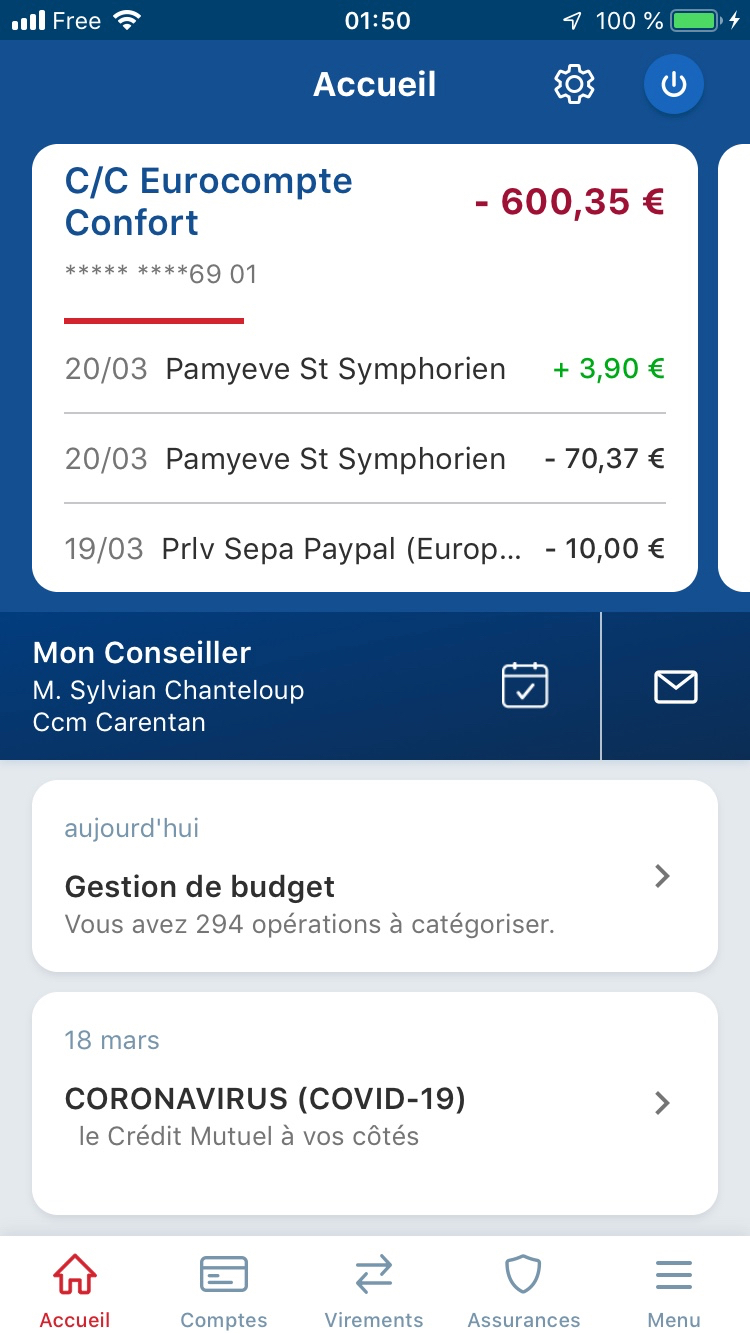This screenshot has width=750, height=1334.
Task: Tap the -600,35 € account balance
Action: point(570,201)
